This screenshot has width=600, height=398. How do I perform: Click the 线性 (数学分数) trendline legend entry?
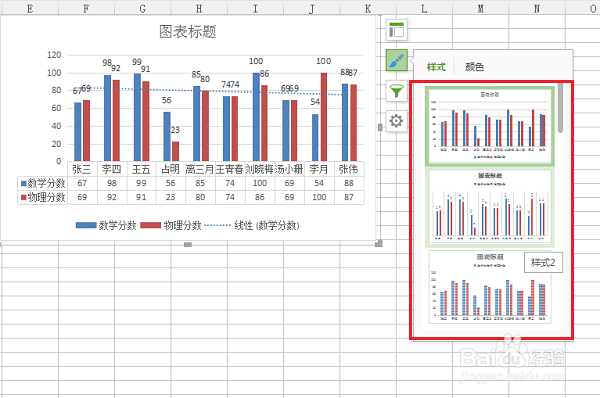pyautogui.click(x=252, y=225)
